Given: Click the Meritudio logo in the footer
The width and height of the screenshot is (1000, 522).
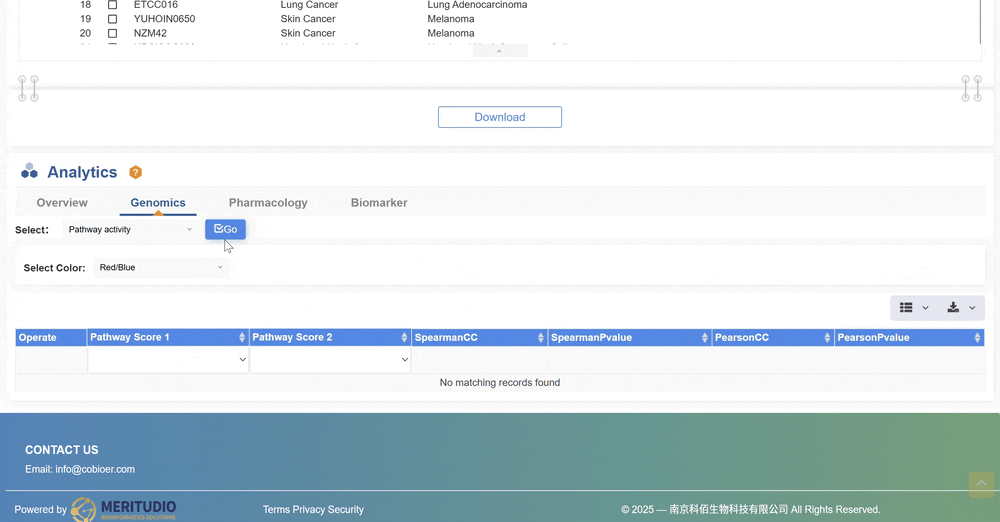Looking at the screenshot, I should tap(124, 509).
